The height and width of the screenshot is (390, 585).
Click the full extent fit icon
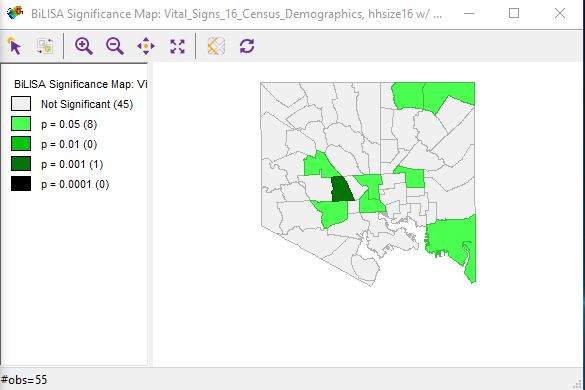[x=177, y=46]
